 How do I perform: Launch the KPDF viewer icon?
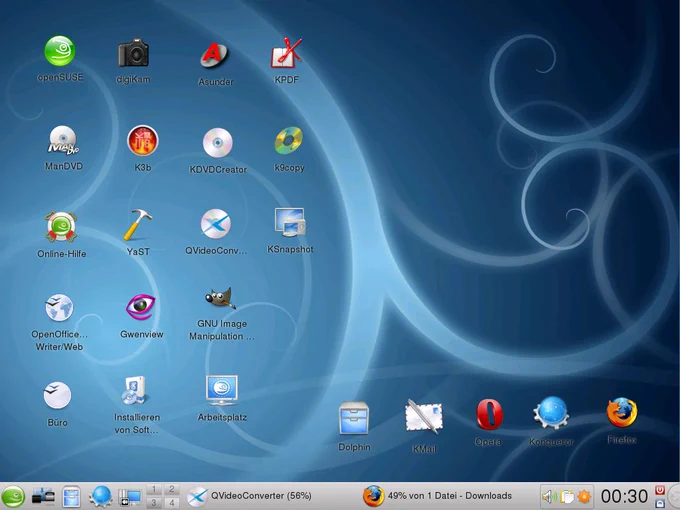coord(286,53)
